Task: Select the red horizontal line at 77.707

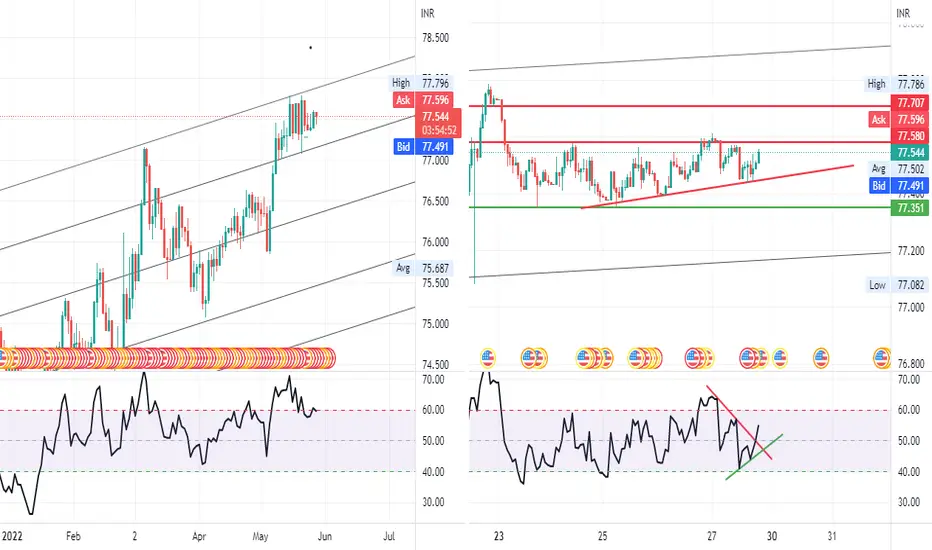Action: [x=680, y=106]
